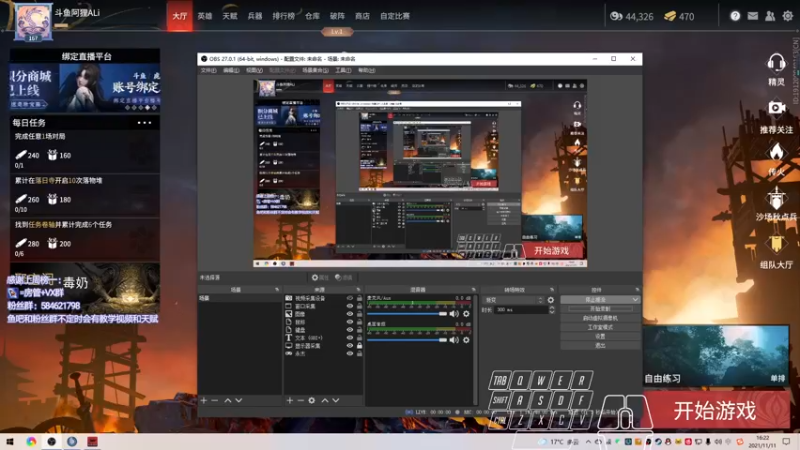Open source properties gear in OBS sources toolbar
The width and height of the screenshot is (800, 450).
312,401
